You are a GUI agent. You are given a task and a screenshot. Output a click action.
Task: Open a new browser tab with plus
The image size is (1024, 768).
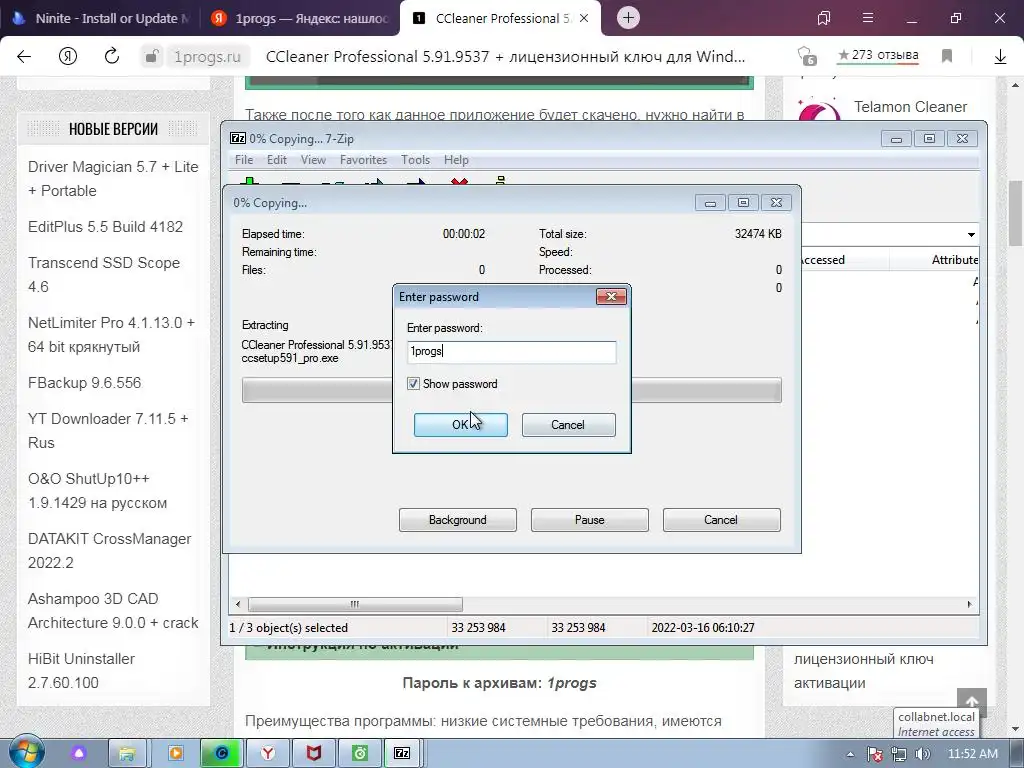628,18
